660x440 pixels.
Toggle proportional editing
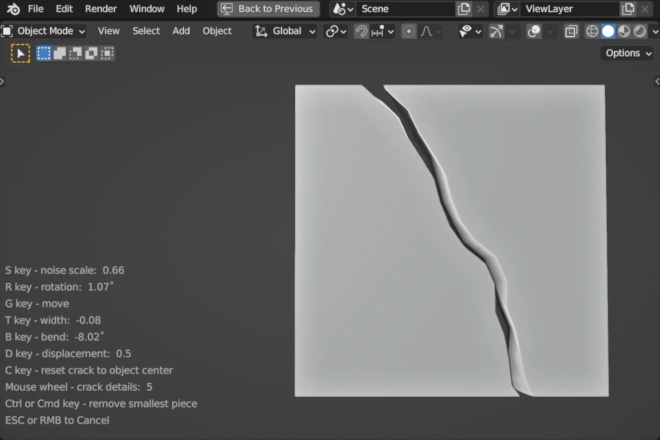tap(409, 31)
